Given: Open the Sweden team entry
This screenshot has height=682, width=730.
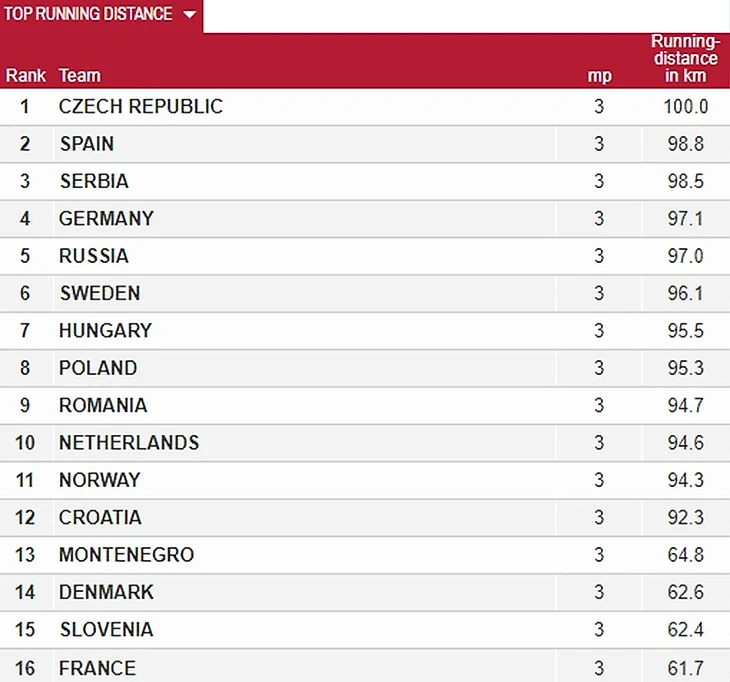Looking at the screenshot, I should pos(99,293).
